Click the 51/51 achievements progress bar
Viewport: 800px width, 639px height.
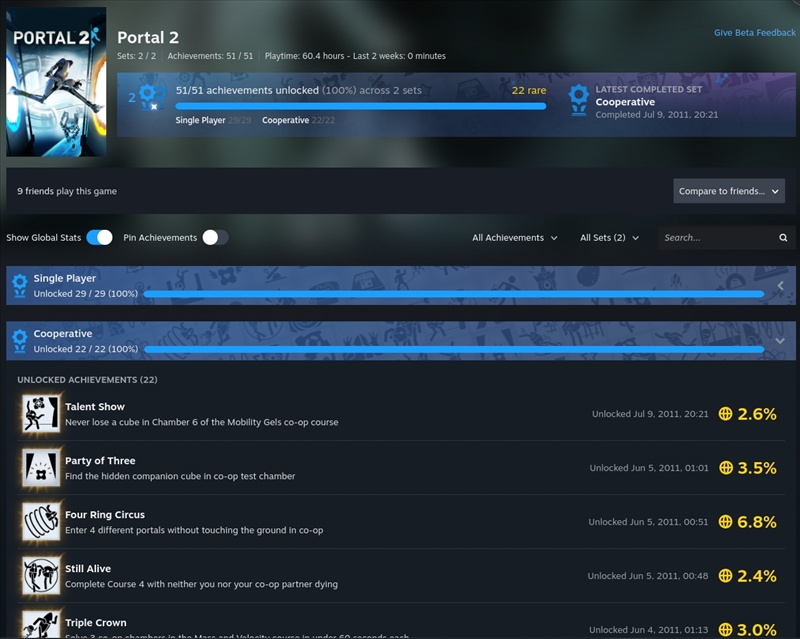361,106
